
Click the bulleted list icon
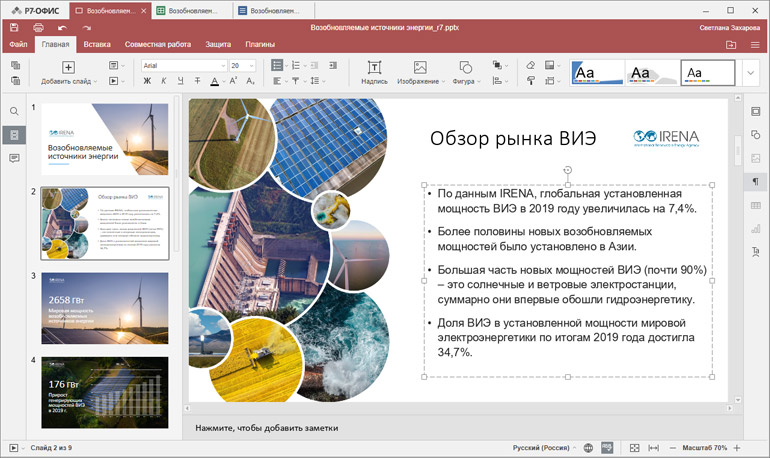click(278, 65)
